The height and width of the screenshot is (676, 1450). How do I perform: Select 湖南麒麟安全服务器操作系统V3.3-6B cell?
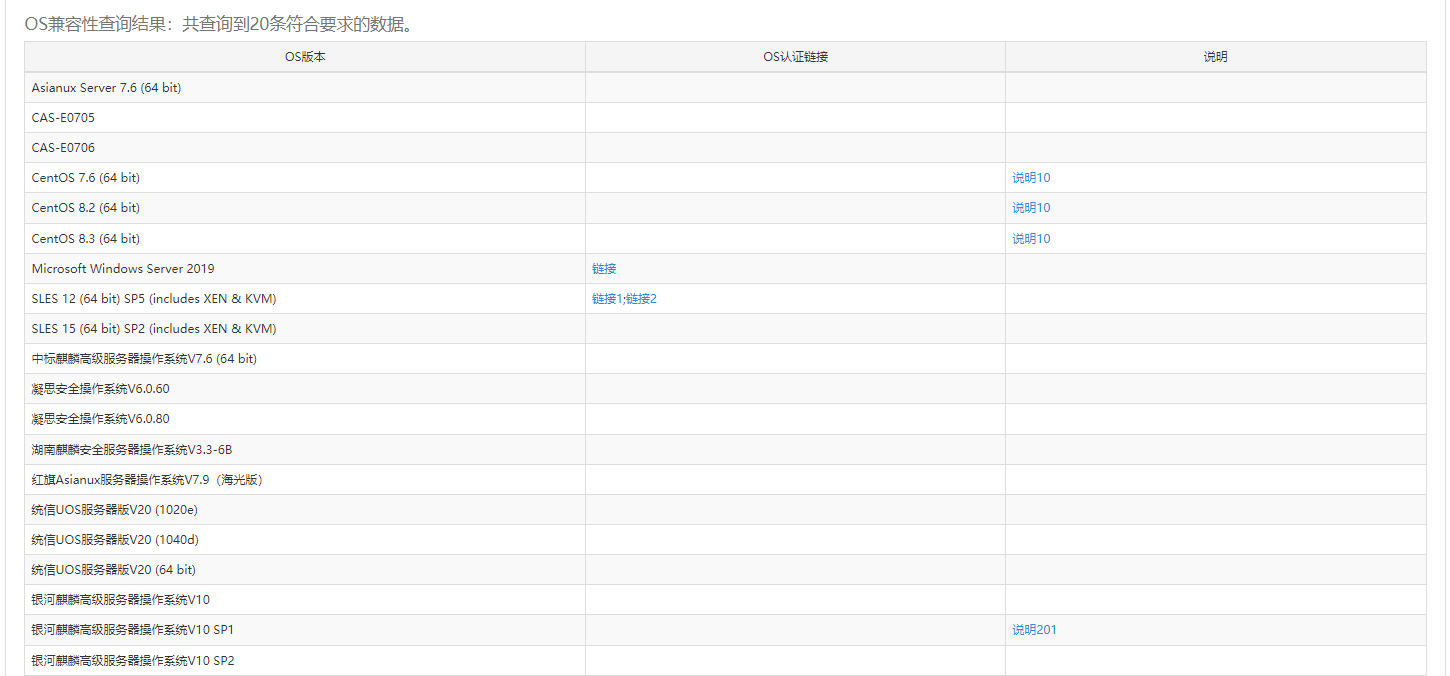coord(305,450)
